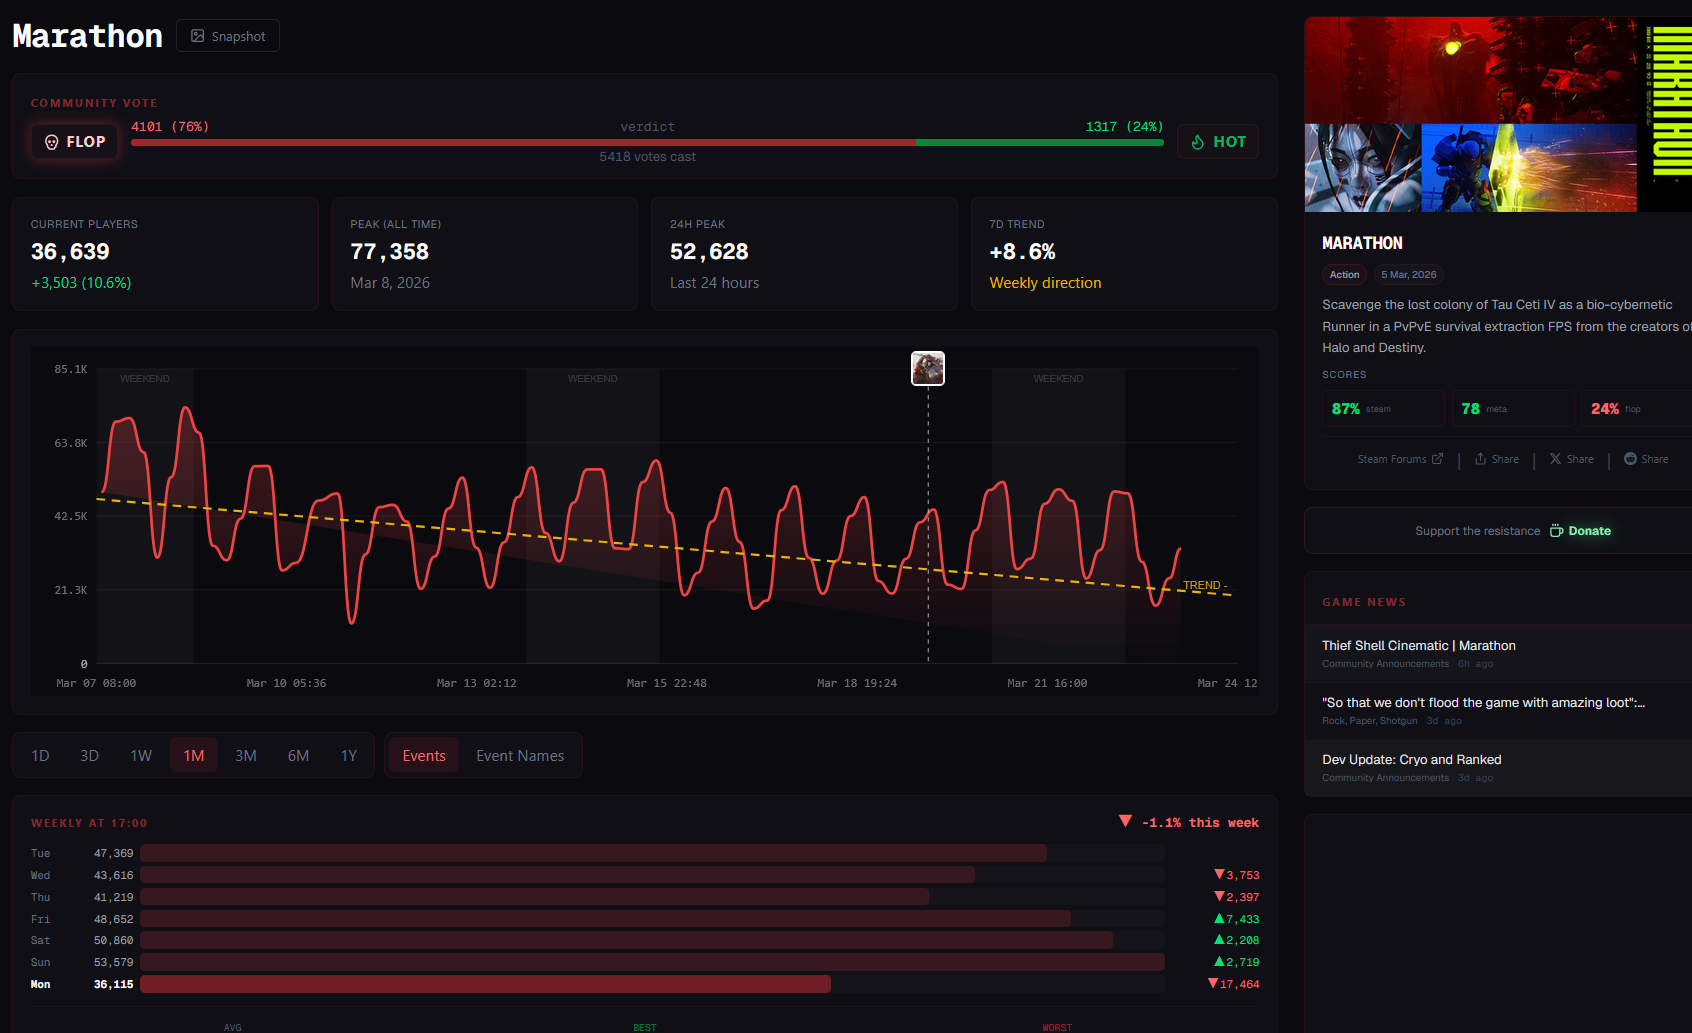Vote FLOP in the community vote
Viewport: 1692px width, 1033px height.
pyautogui.click(x=75, y=142)
